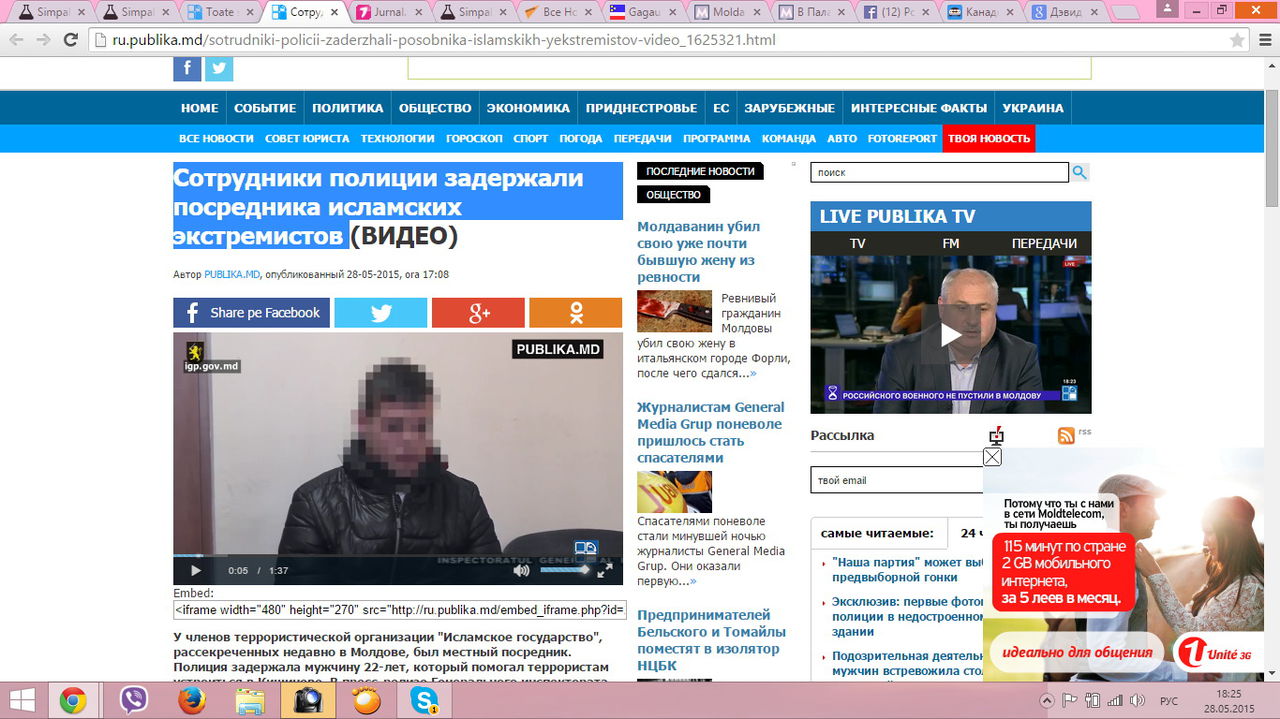Screen dimensions: 1280x719
Task: Open the СОБЫТИЕ section
Action: point(265,108)
